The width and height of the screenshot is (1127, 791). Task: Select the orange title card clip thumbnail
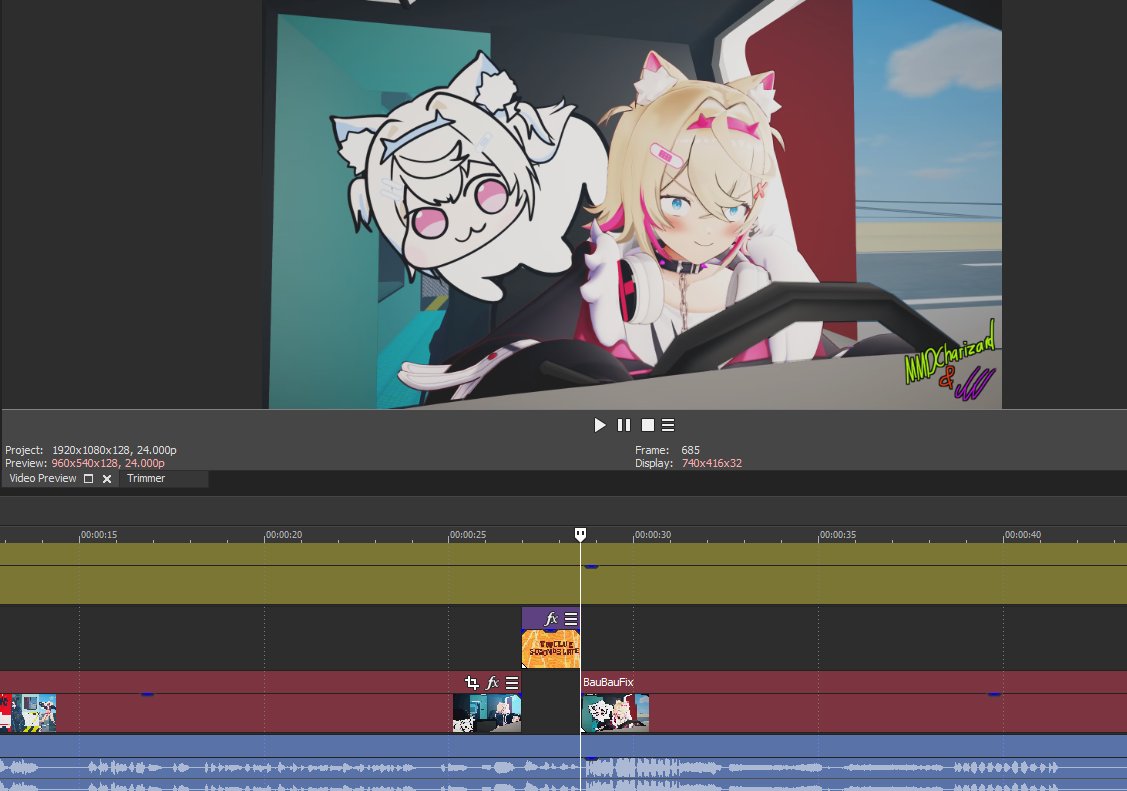pyautogui.click(x=551, y=649)
